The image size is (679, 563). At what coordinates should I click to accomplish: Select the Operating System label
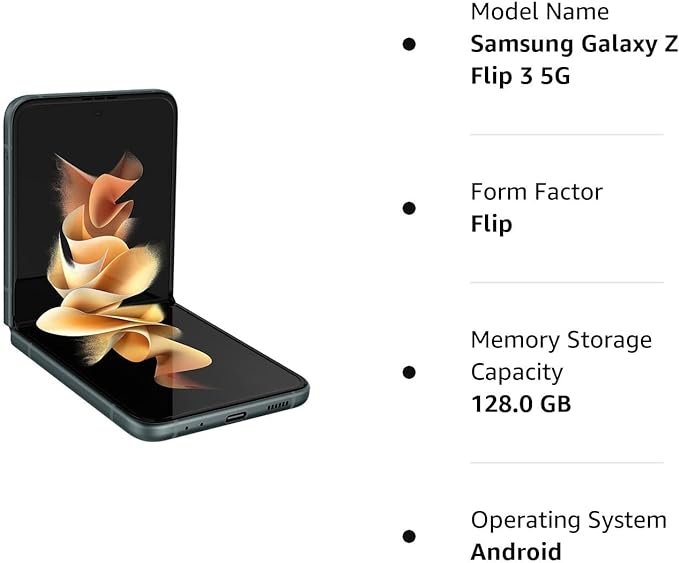click(x=569, y=520)
